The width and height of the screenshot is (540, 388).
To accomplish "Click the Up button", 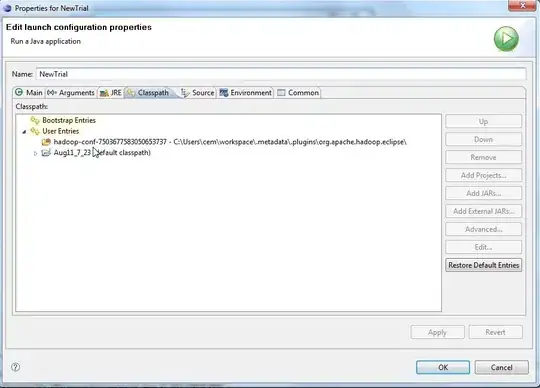I will tap(483, 122).
